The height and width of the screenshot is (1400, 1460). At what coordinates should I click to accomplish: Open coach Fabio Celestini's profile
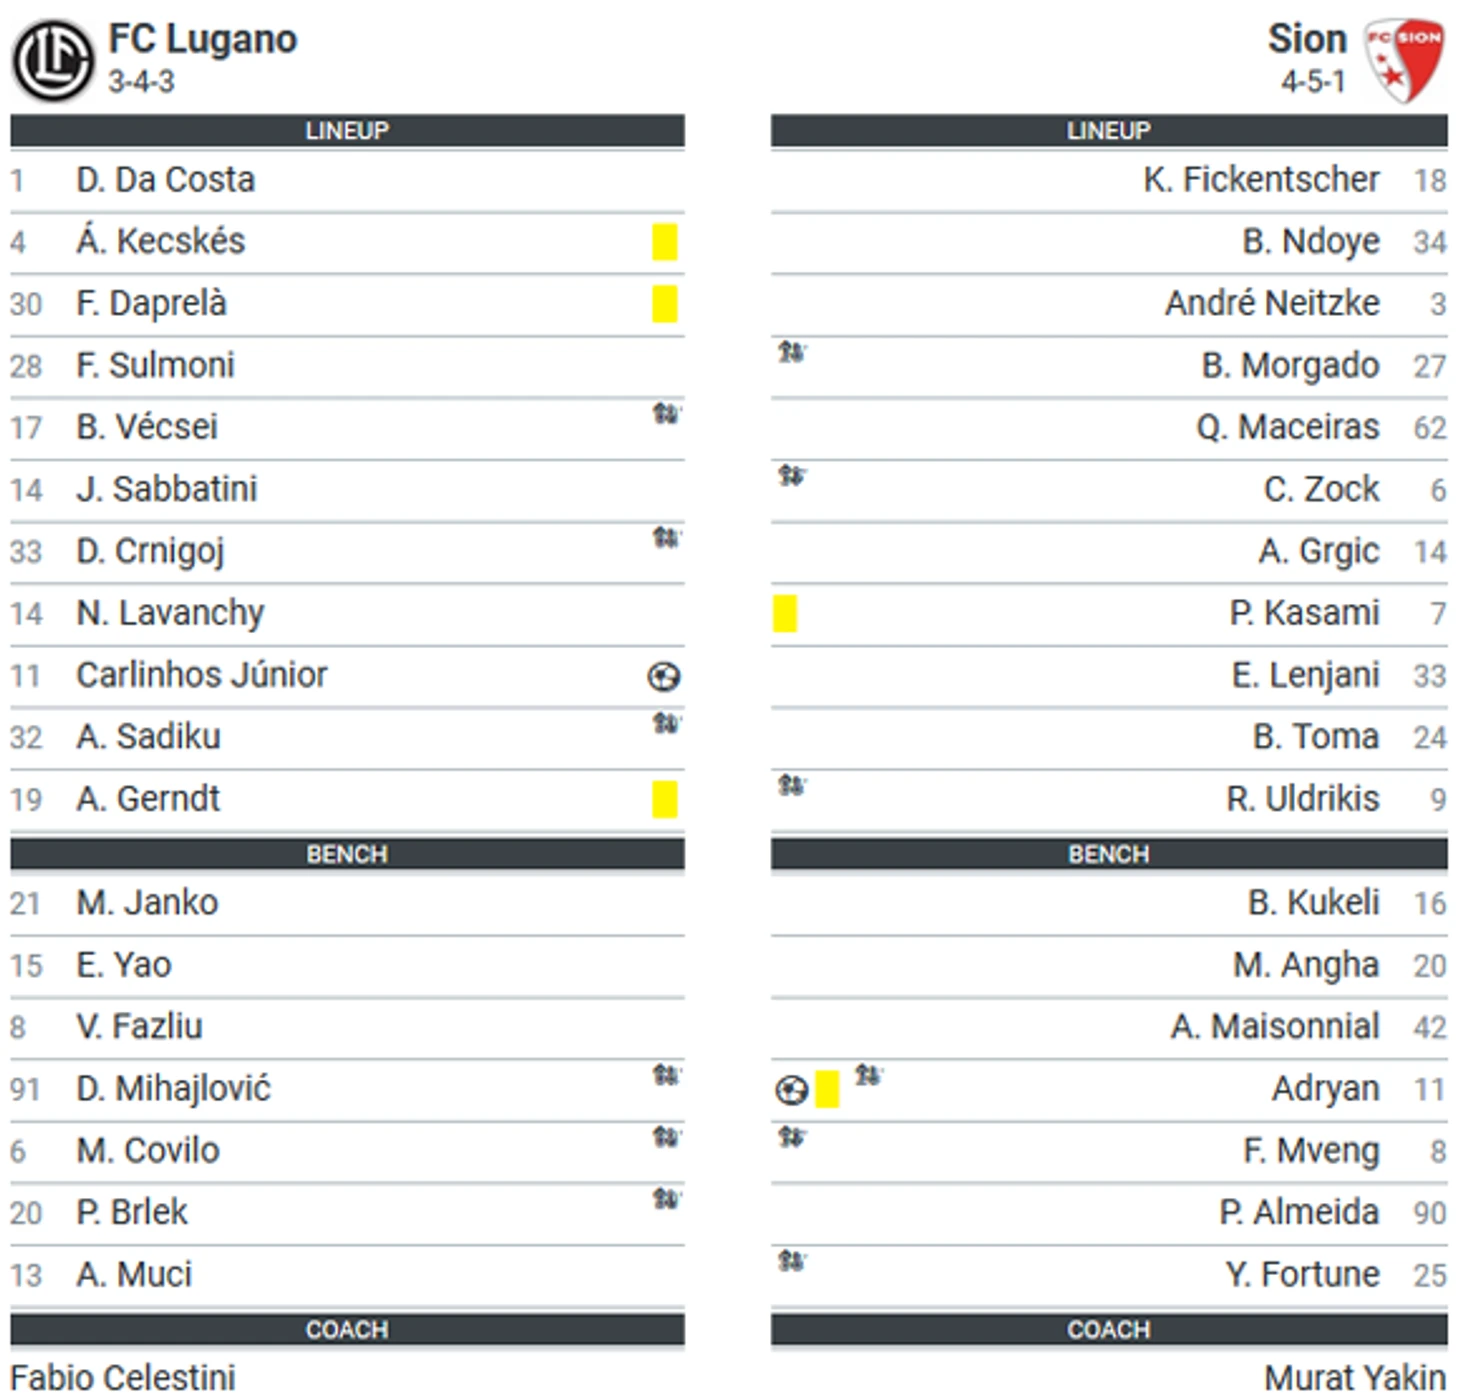[x=123, y=1378]
